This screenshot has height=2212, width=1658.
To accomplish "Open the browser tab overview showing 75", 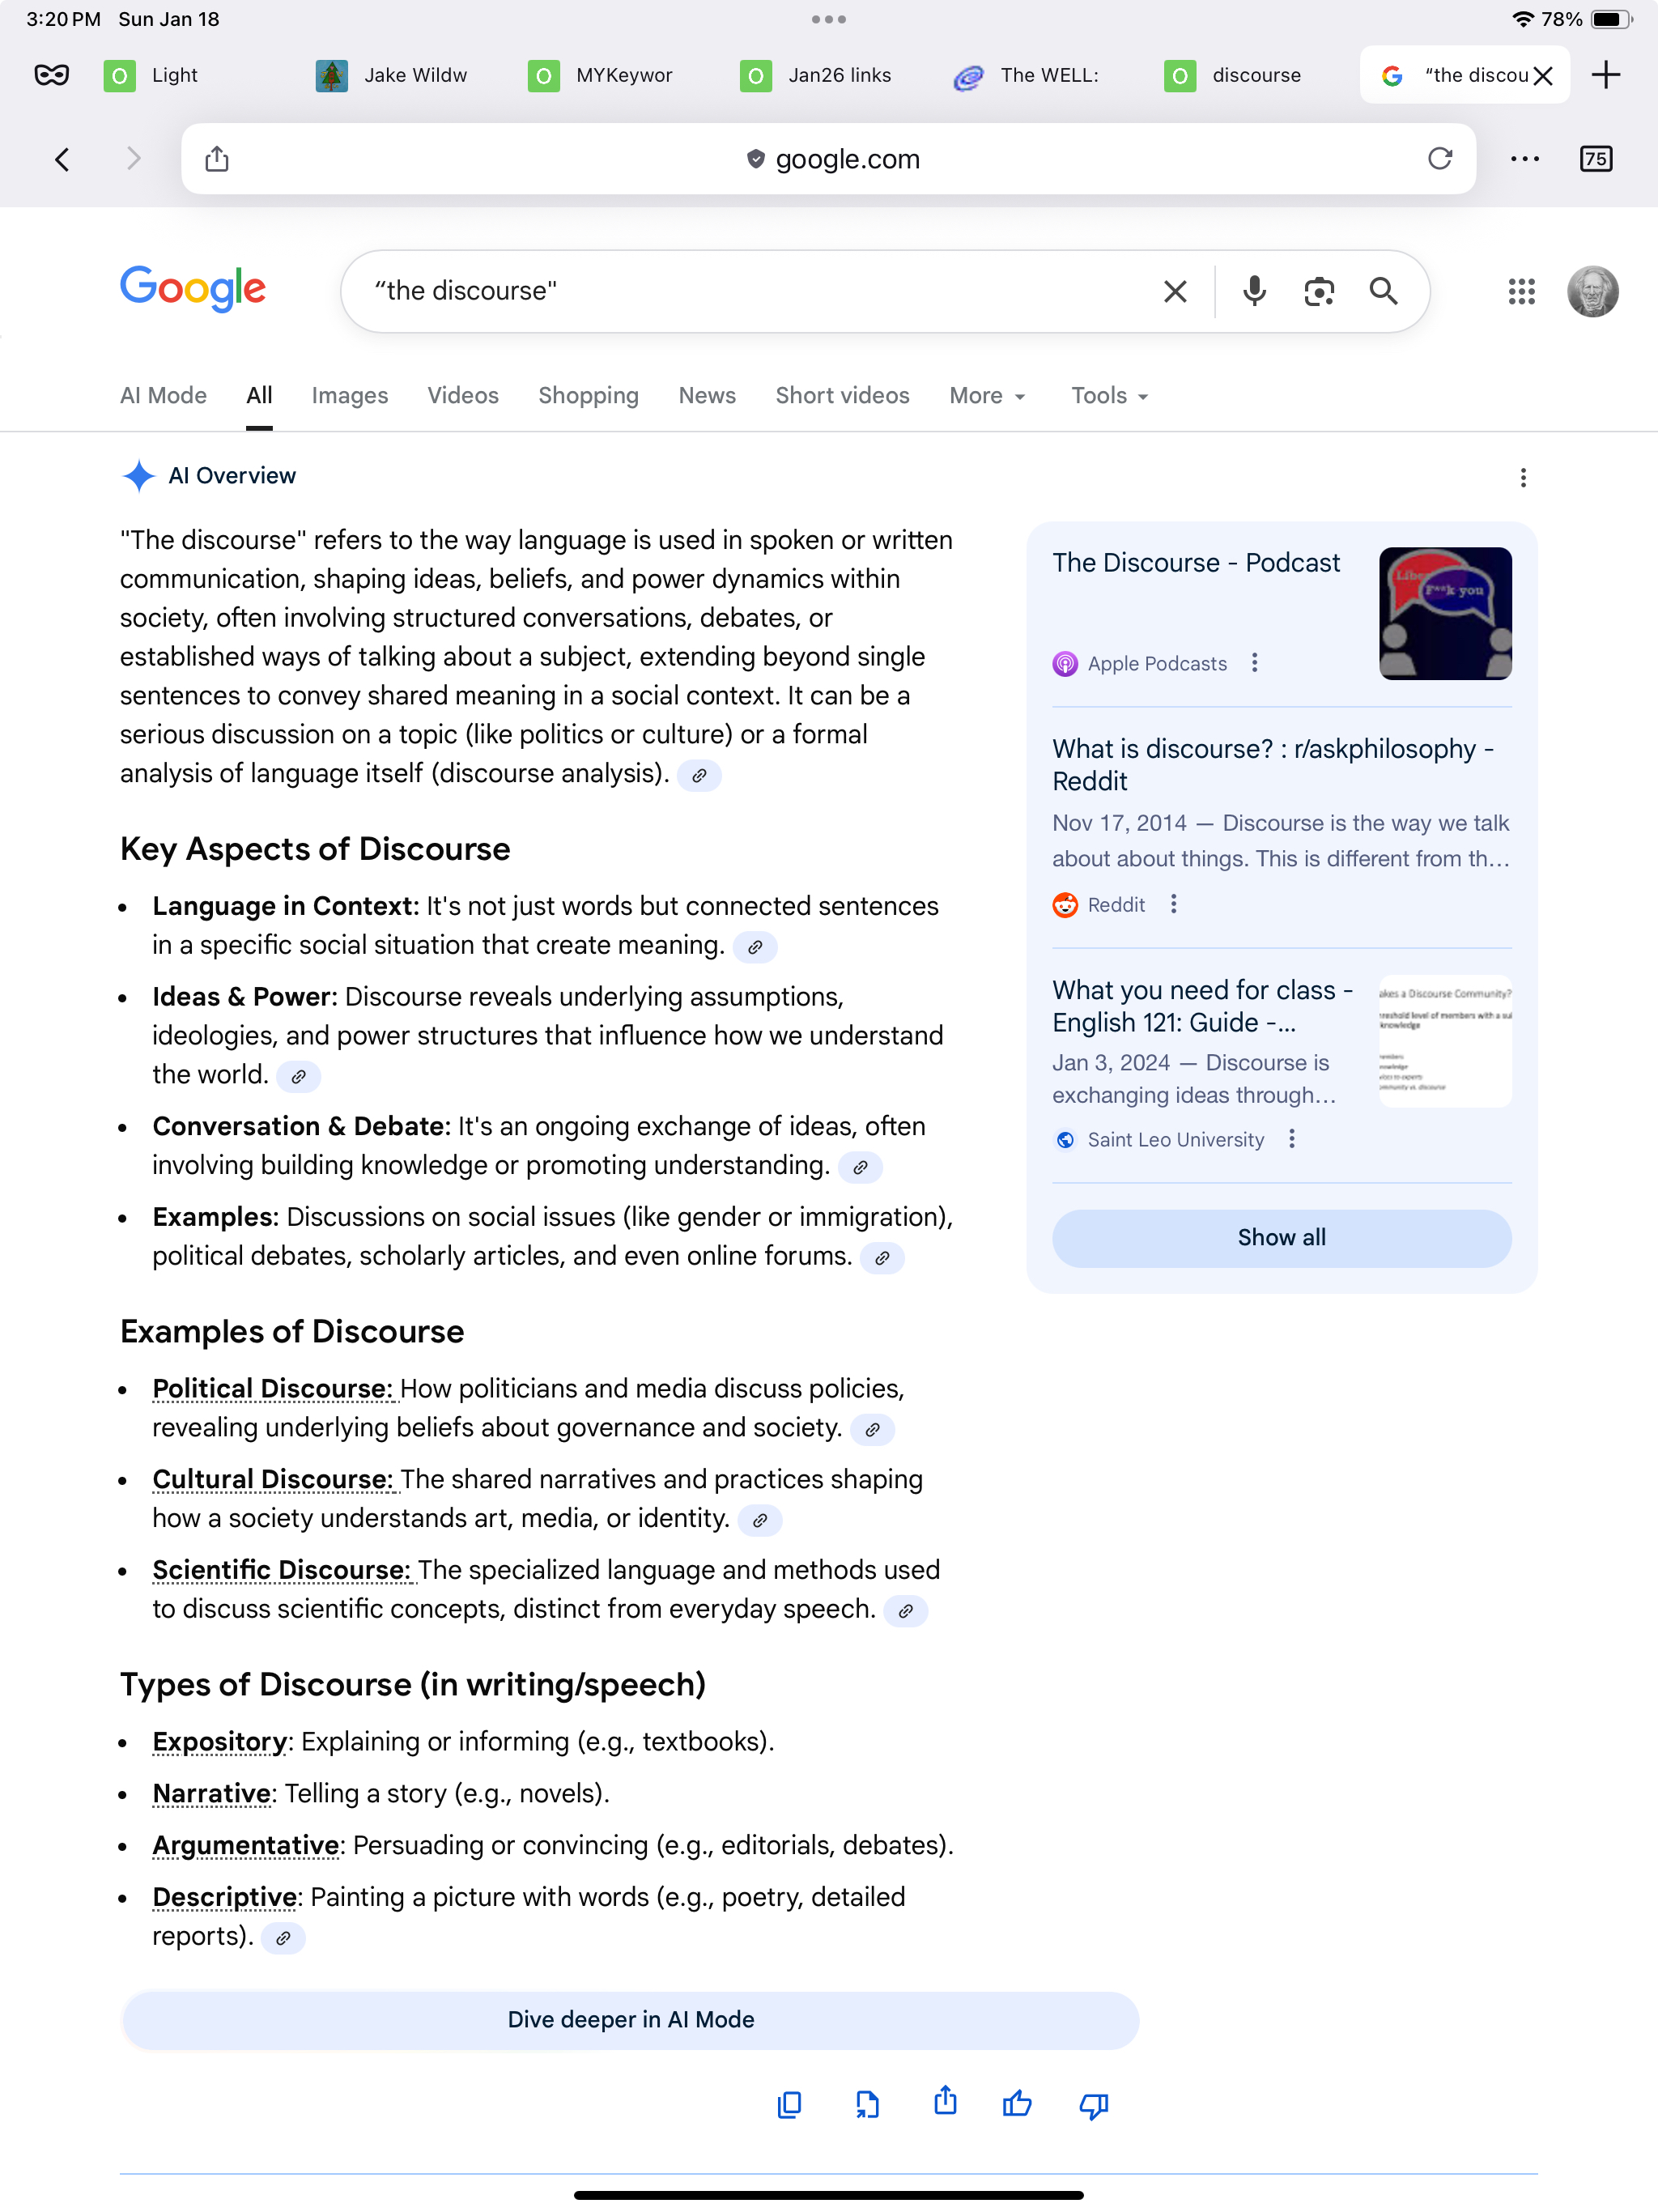I will tap(1596, 159).
